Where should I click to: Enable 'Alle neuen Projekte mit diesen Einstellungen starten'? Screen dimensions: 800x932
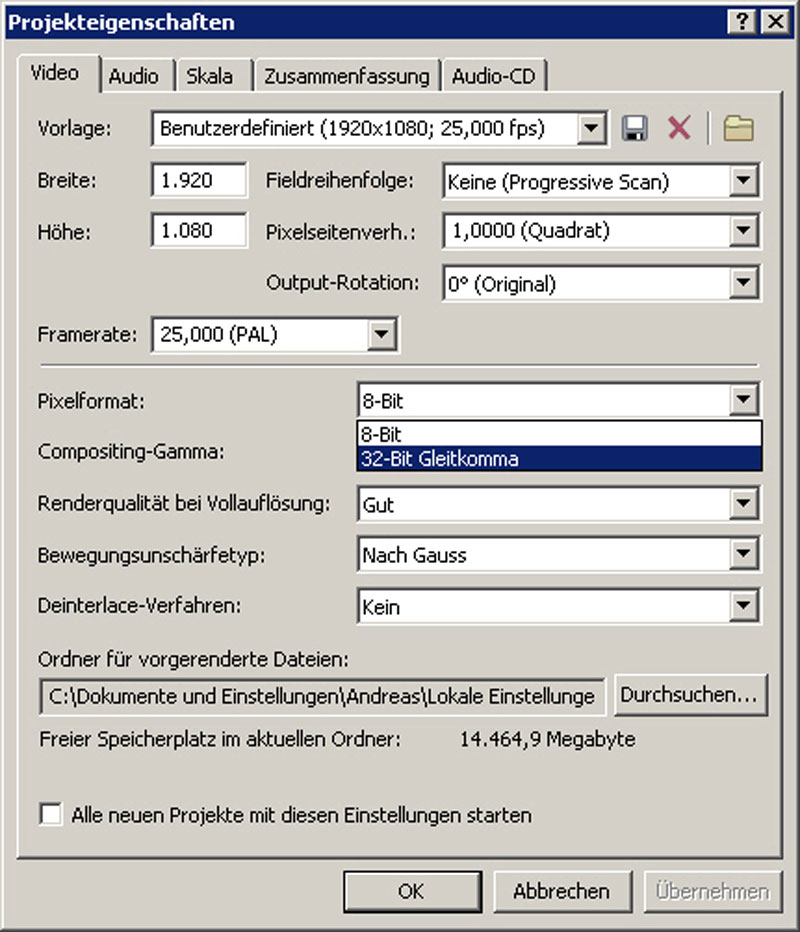pos(50,814)
